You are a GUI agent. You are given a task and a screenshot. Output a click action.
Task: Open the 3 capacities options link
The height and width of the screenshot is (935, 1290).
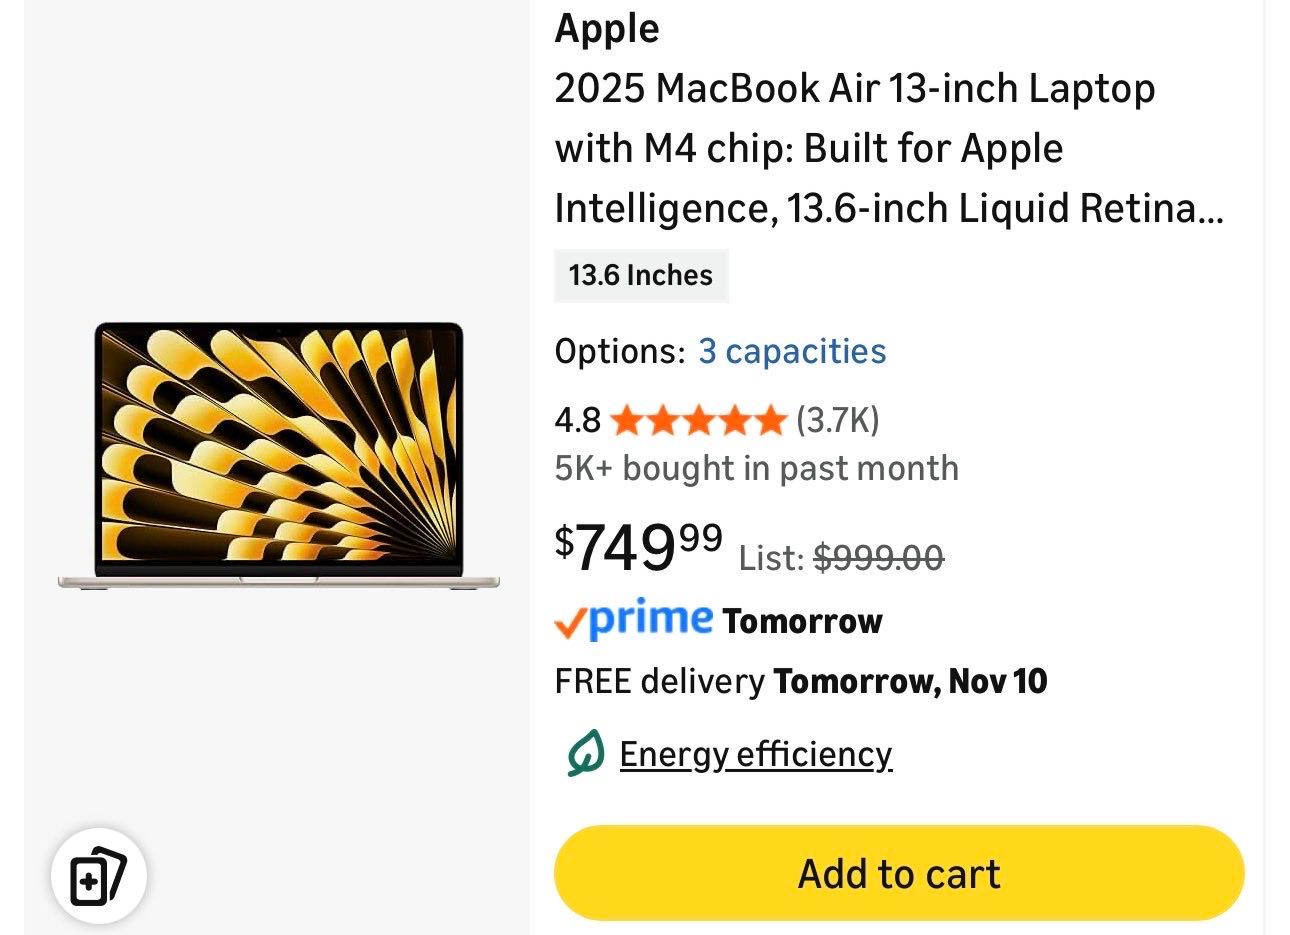[x=791, y=351]
